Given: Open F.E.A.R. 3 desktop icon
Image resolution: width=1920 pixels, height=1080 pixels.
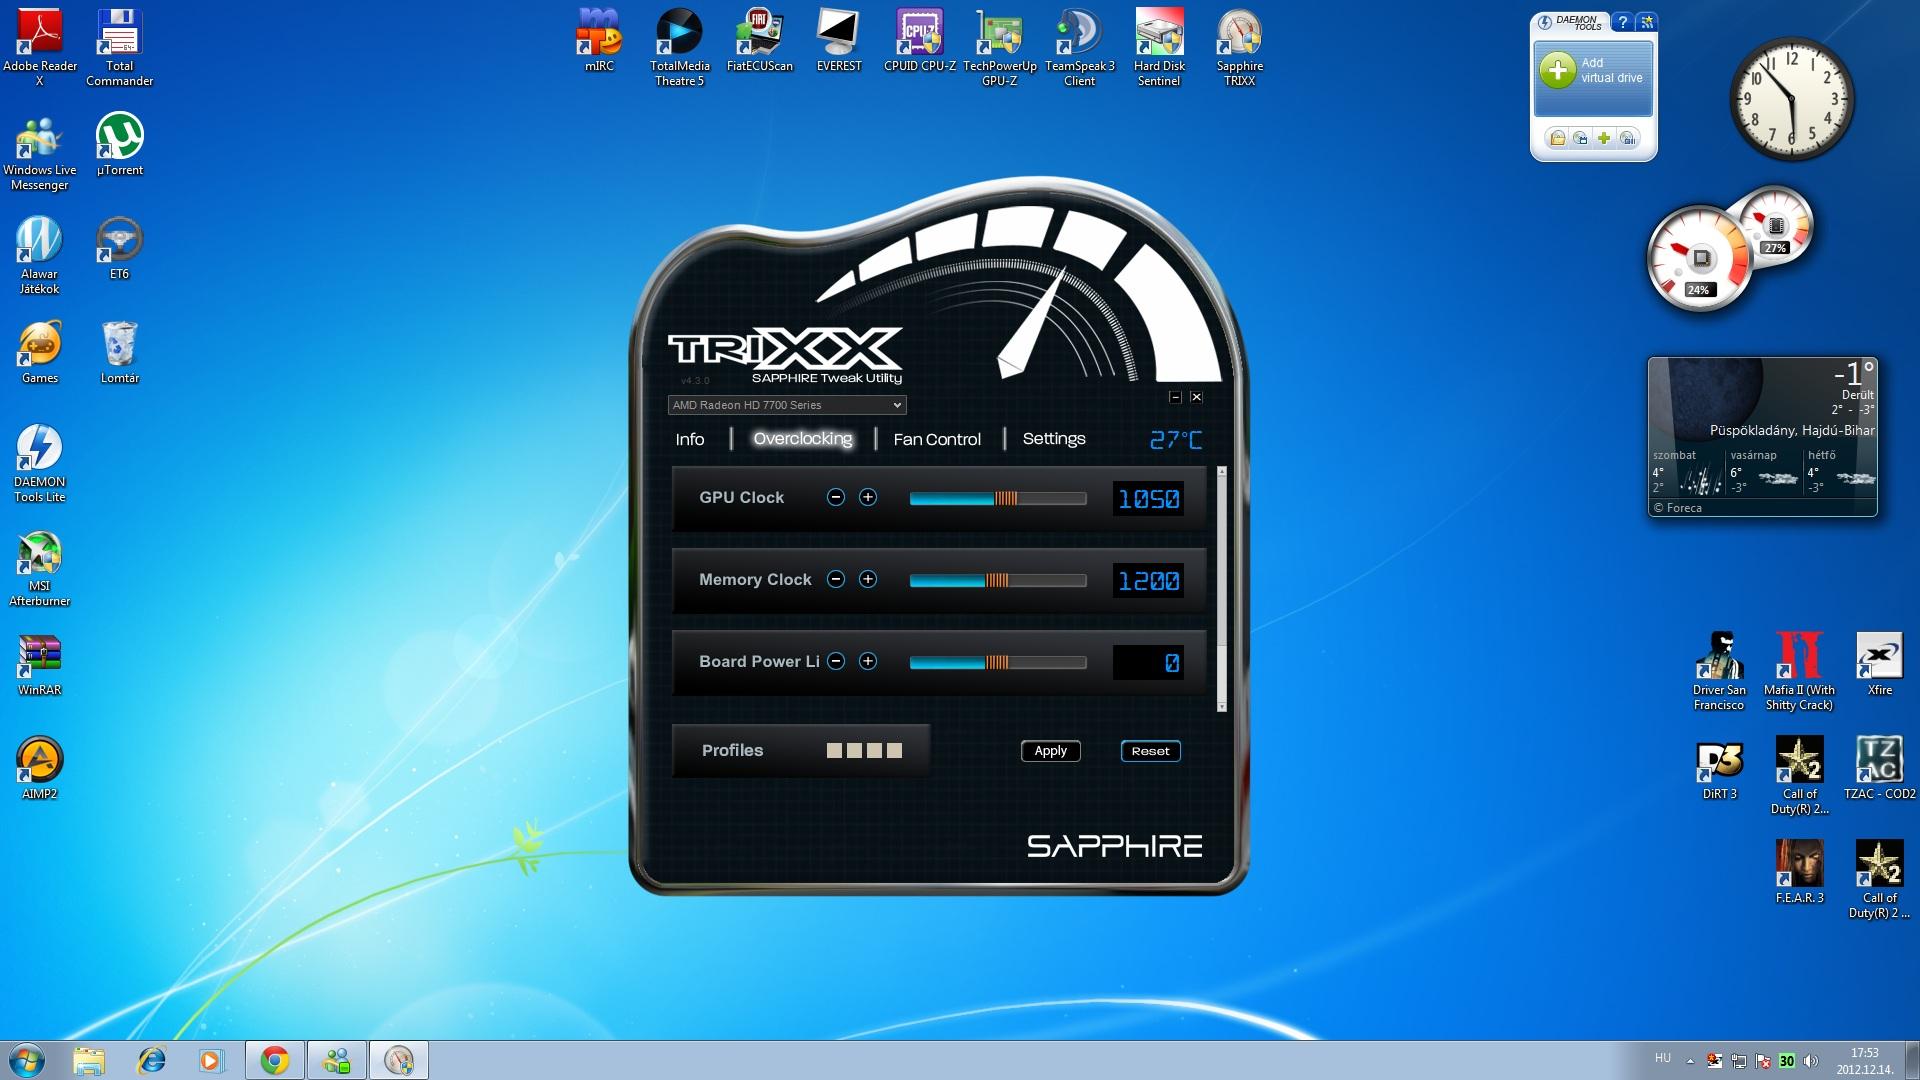Looking at the screenshot, I should point(1799,872).
